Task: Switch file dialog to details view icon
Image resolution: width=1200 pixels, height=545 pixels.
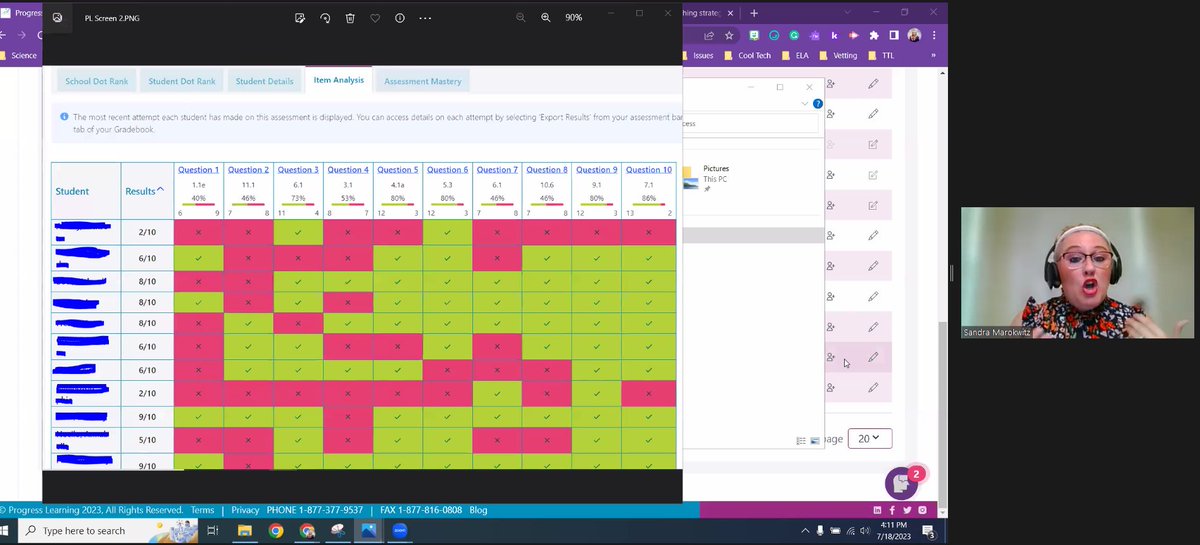Action: coord(801,440)
